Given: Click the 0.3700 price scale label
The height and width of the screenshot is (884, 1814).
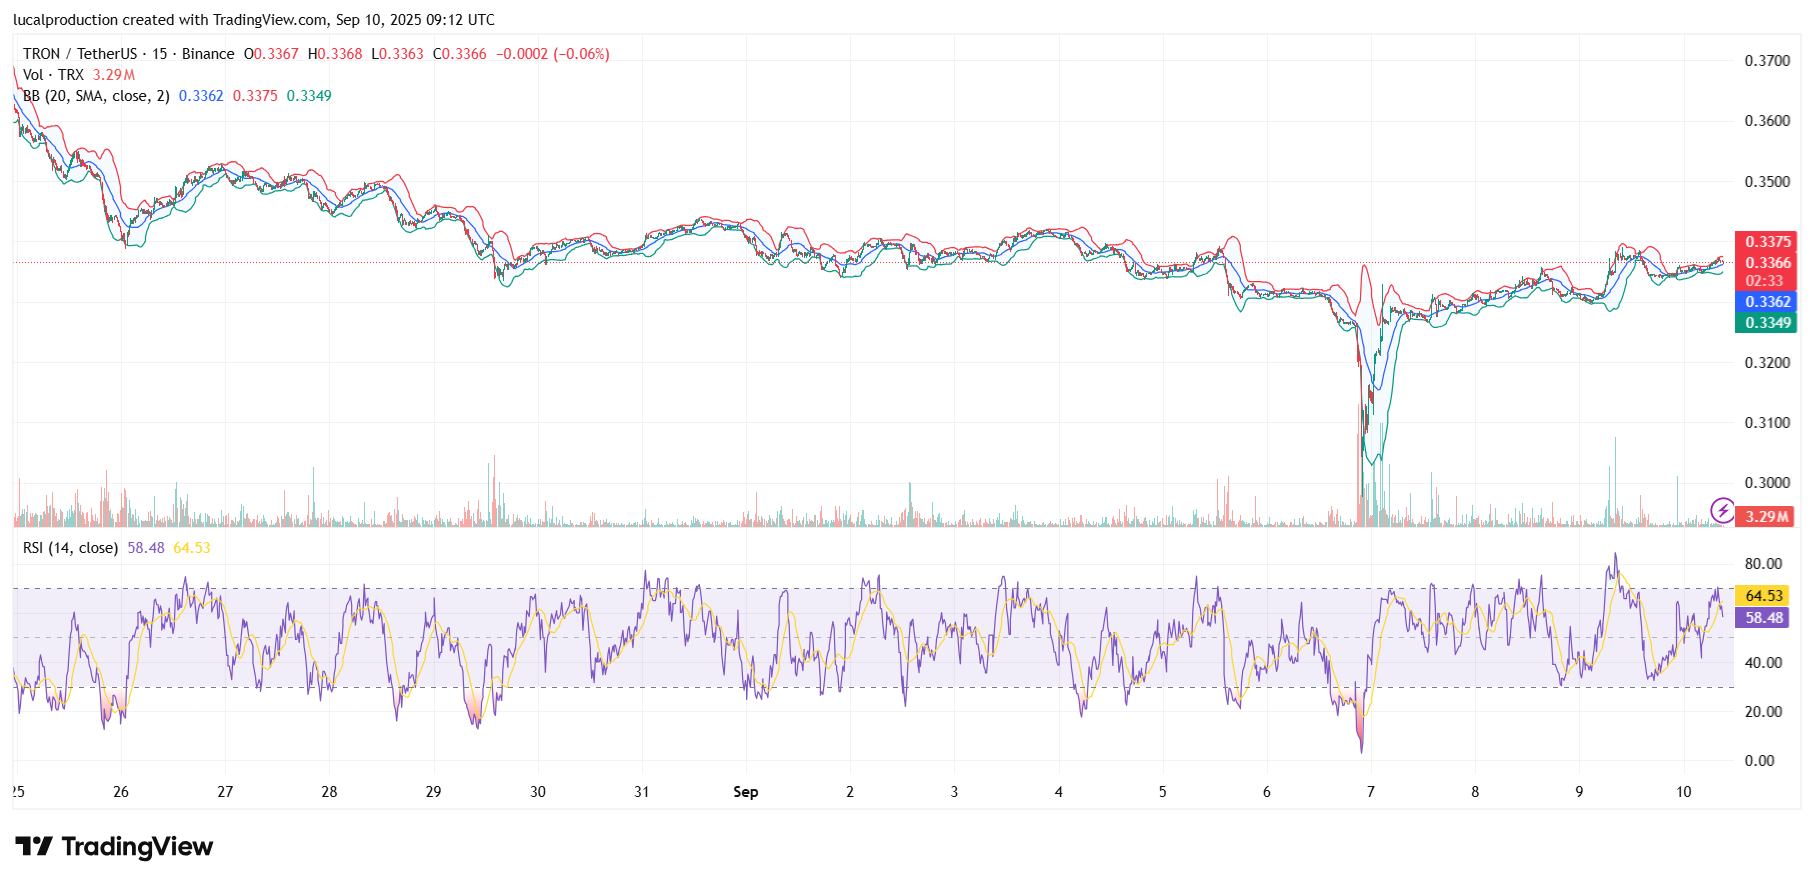Looking at the screenshot, I should point(1767,61).
